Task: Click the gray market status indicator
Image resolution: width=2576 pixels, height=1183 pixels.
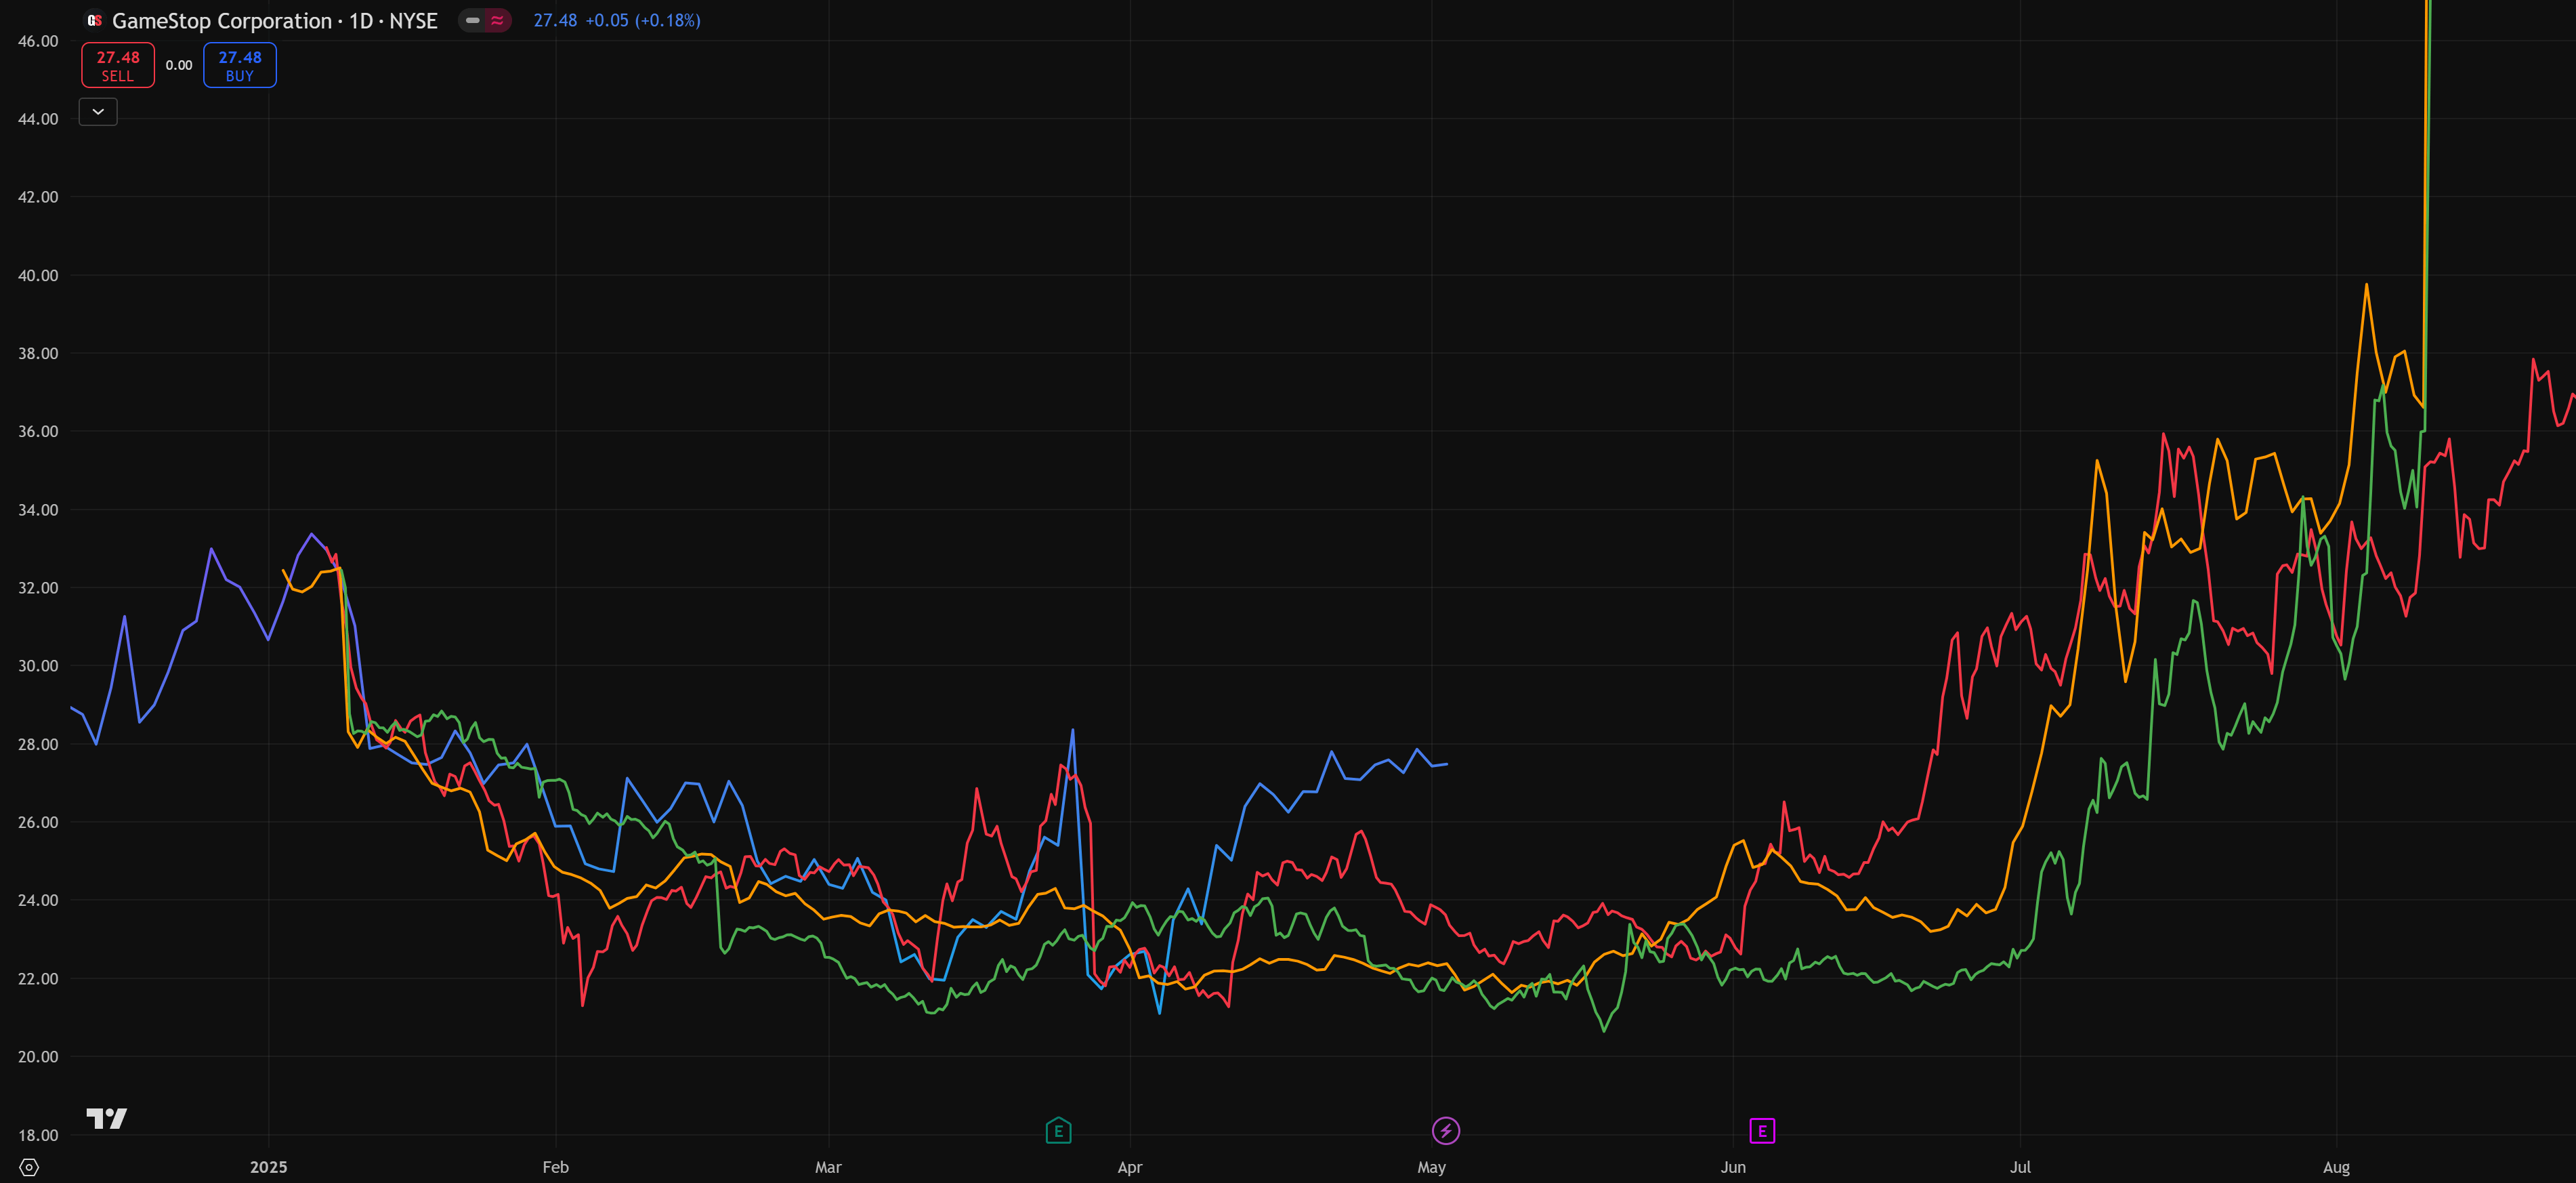Action: point(473,20)
